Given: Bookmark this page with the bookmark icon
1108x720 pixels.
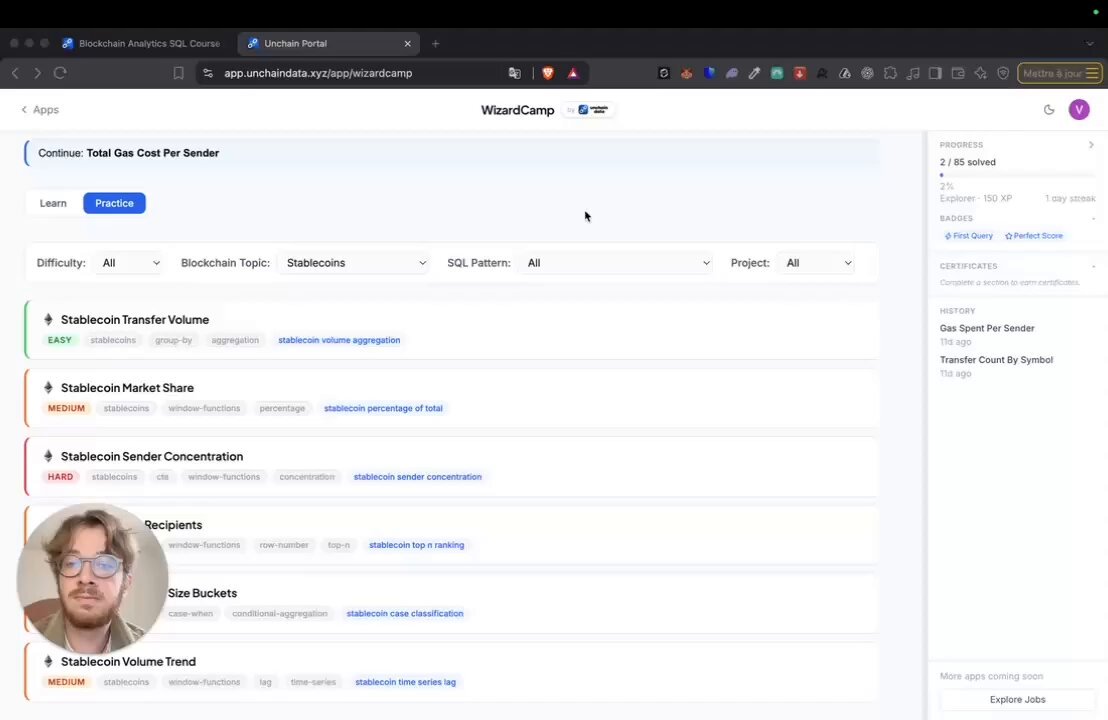Looking at the screenshot, I should [x=179, y=73].
